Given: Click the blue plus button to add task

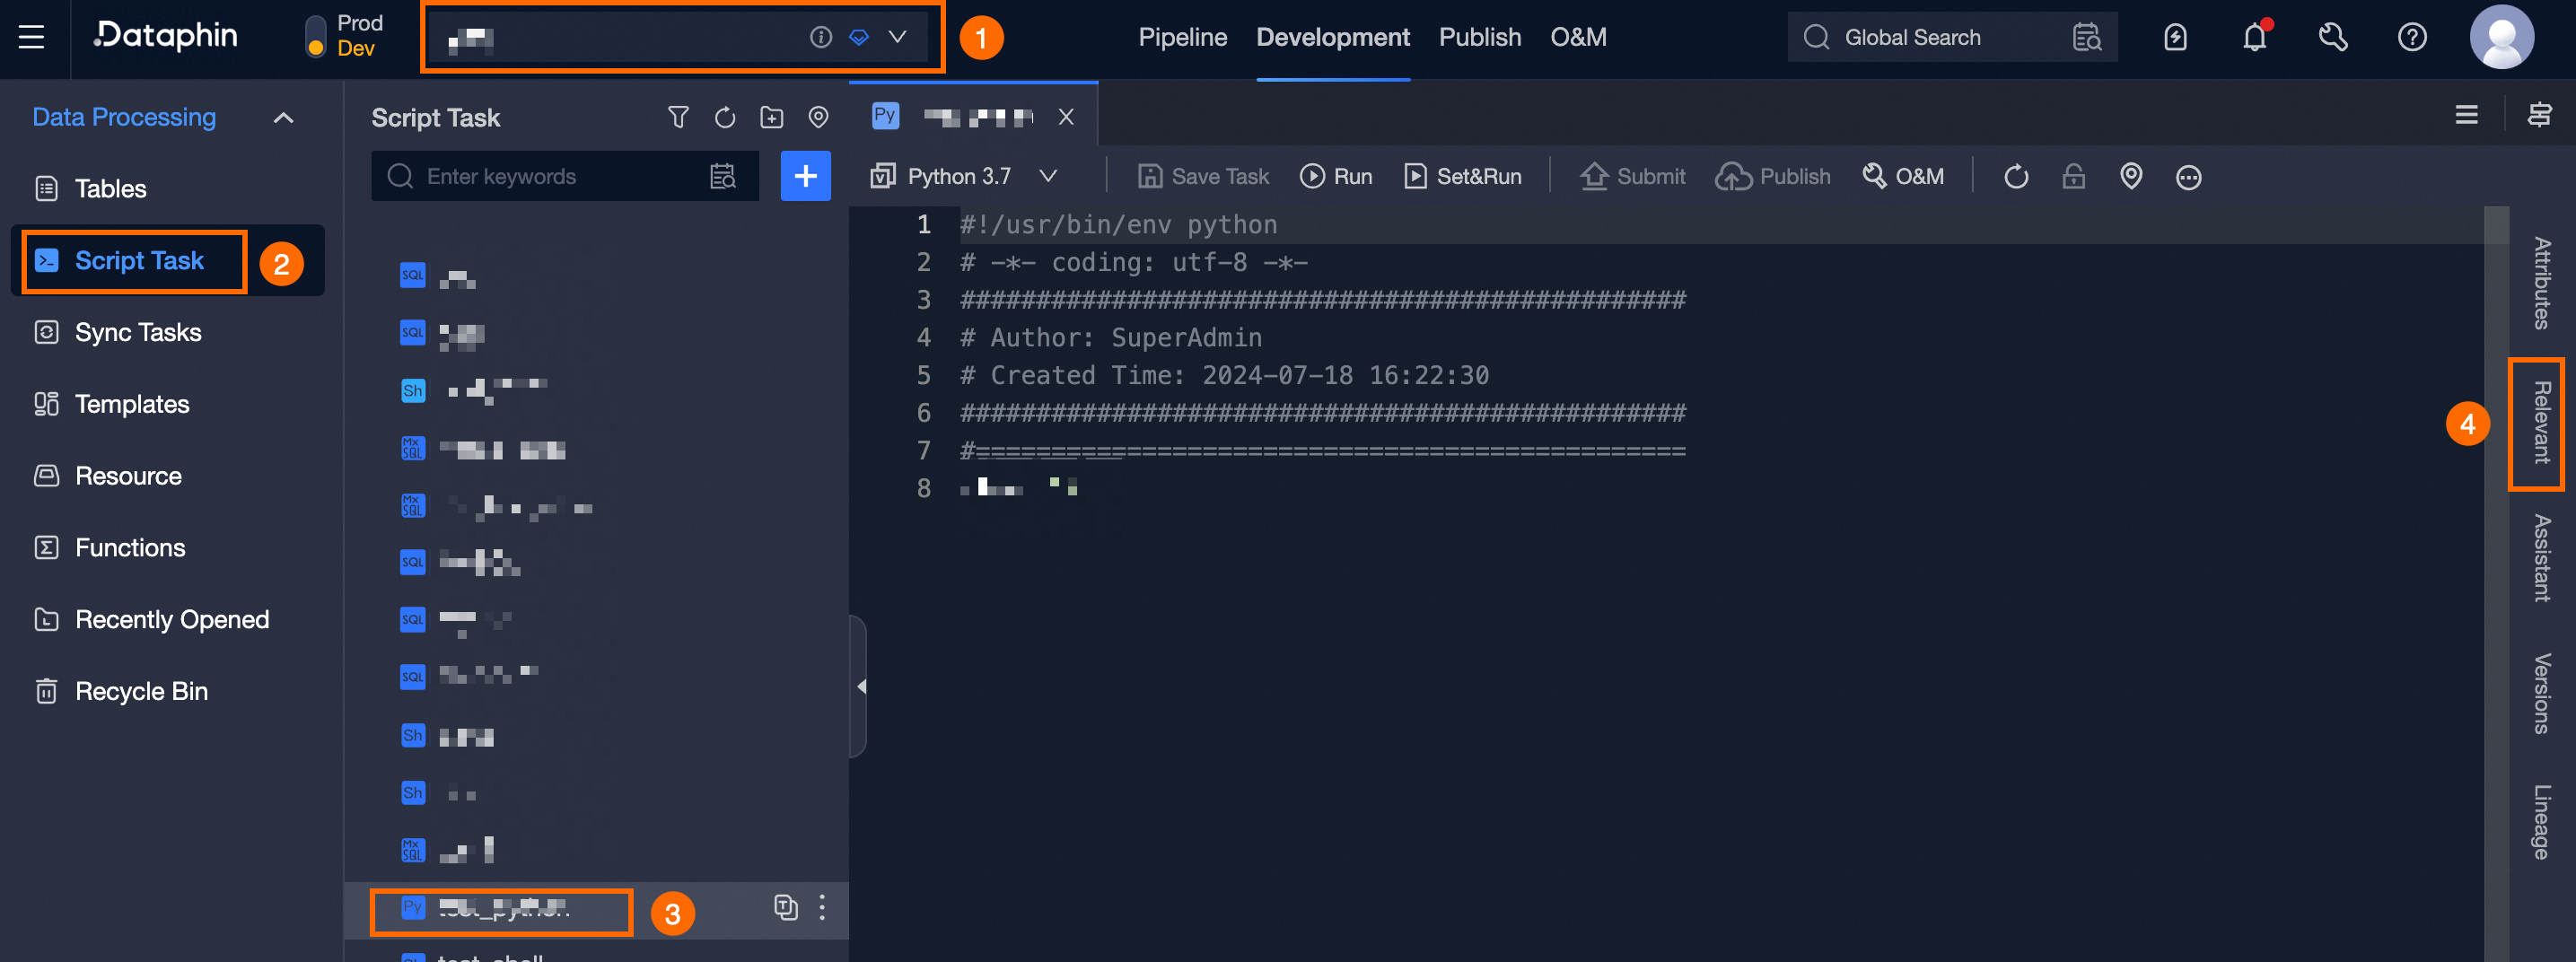Looking at the screenshot, I should tap(806, 176).
